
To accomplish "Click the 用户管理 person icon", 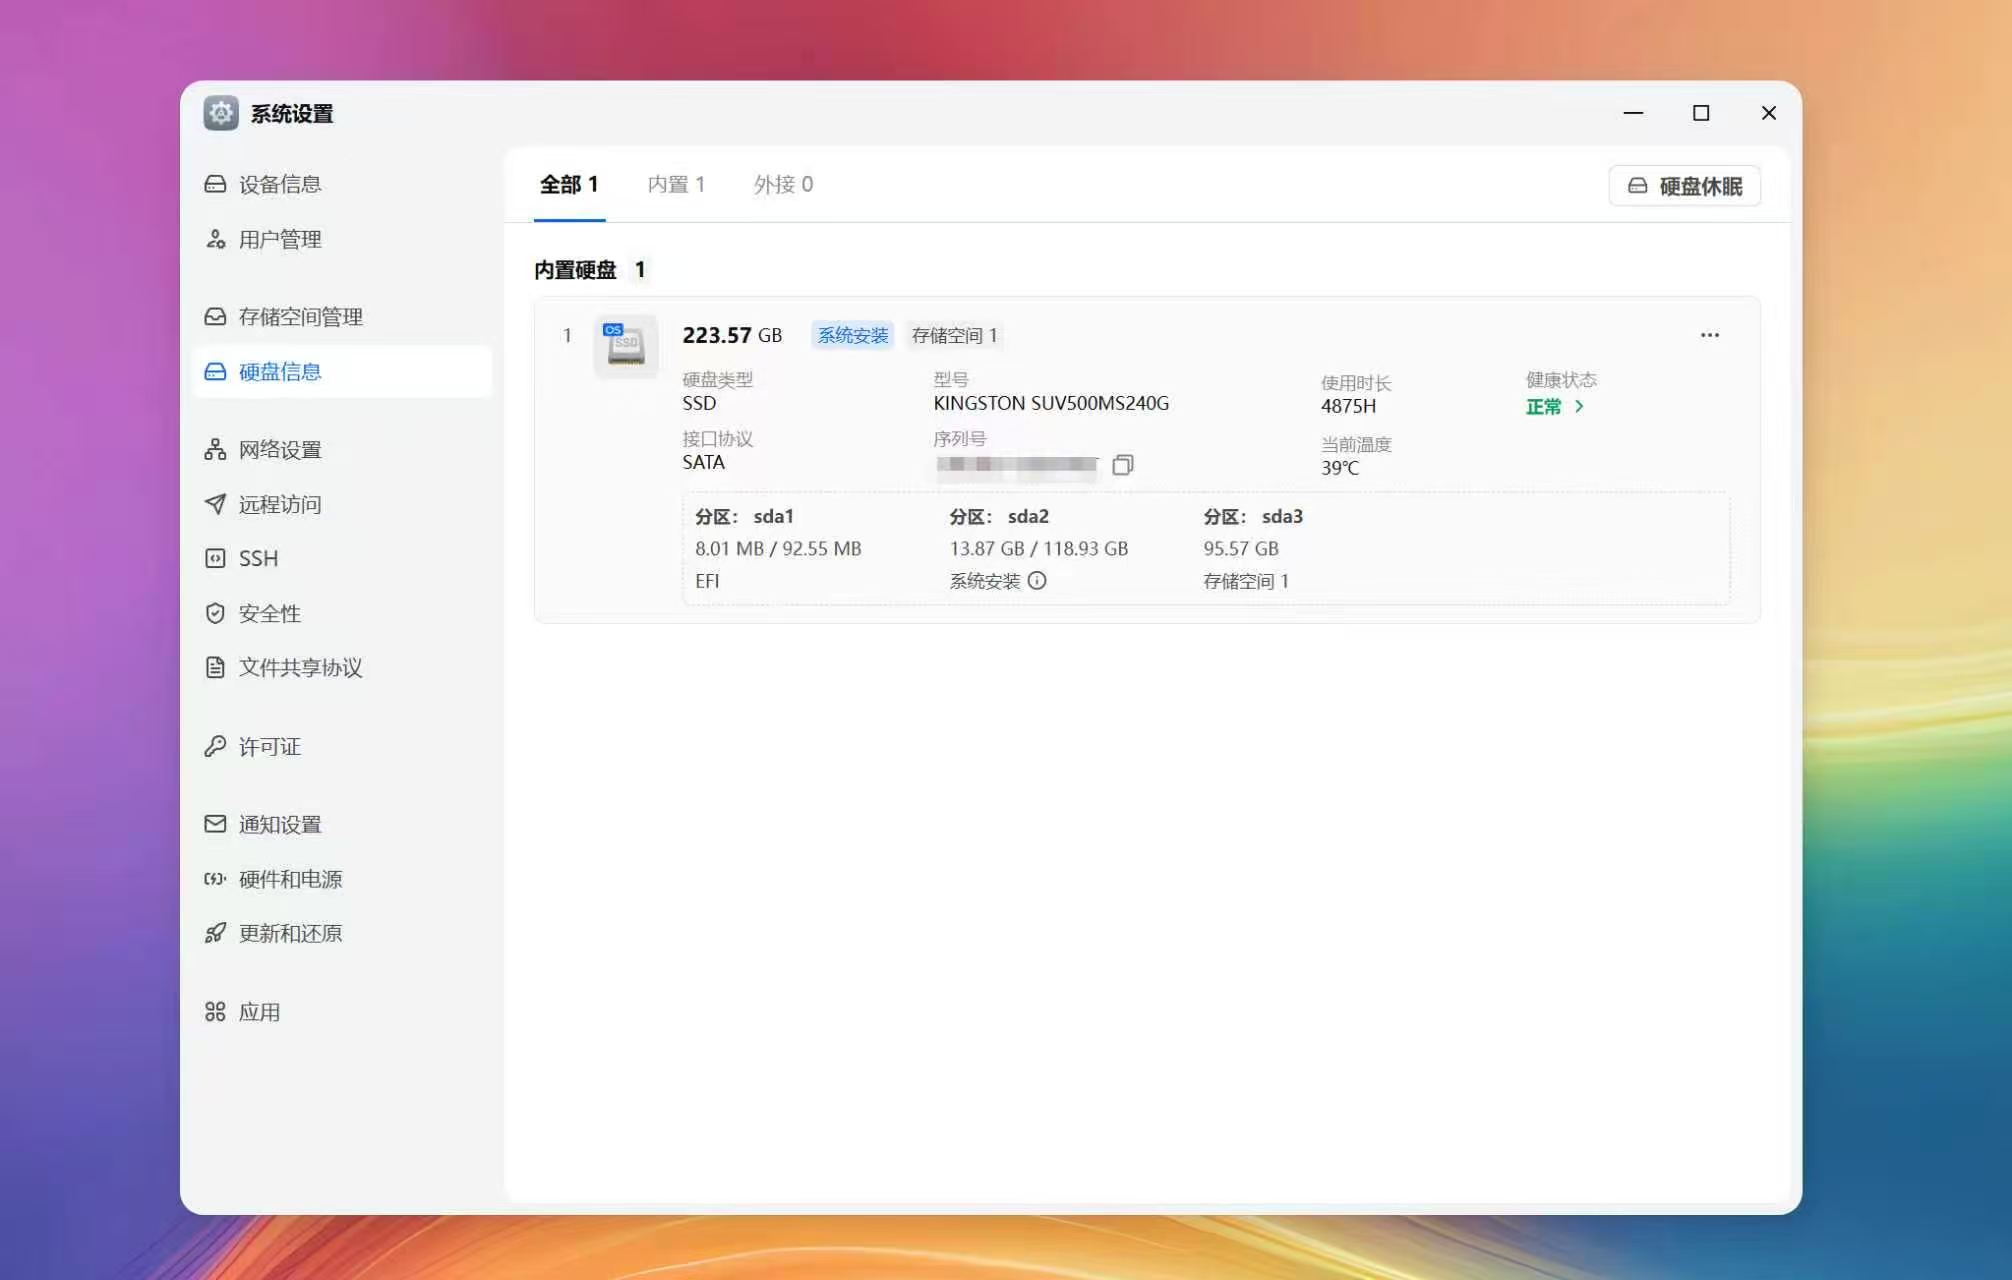I will pyautogui.click(x=215, y=239).
